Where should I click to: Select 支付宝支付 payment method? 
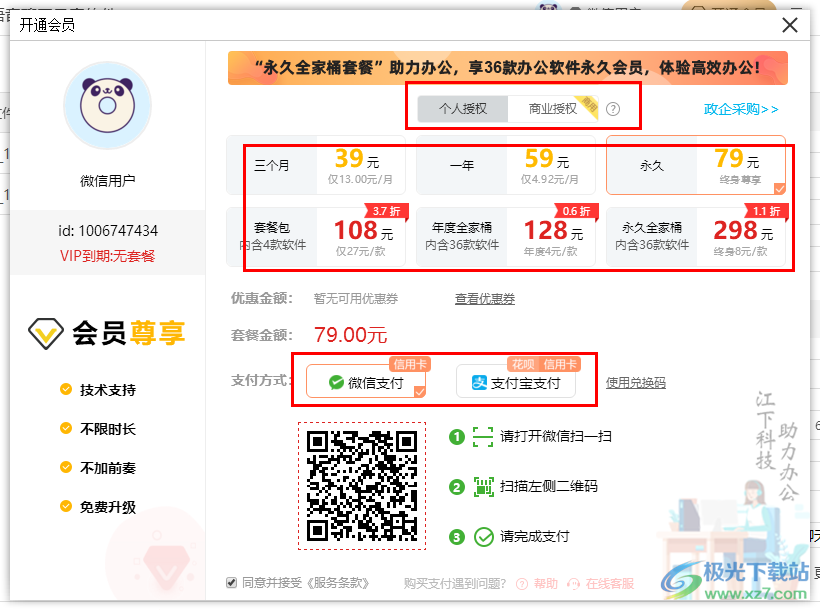point(516,381)
